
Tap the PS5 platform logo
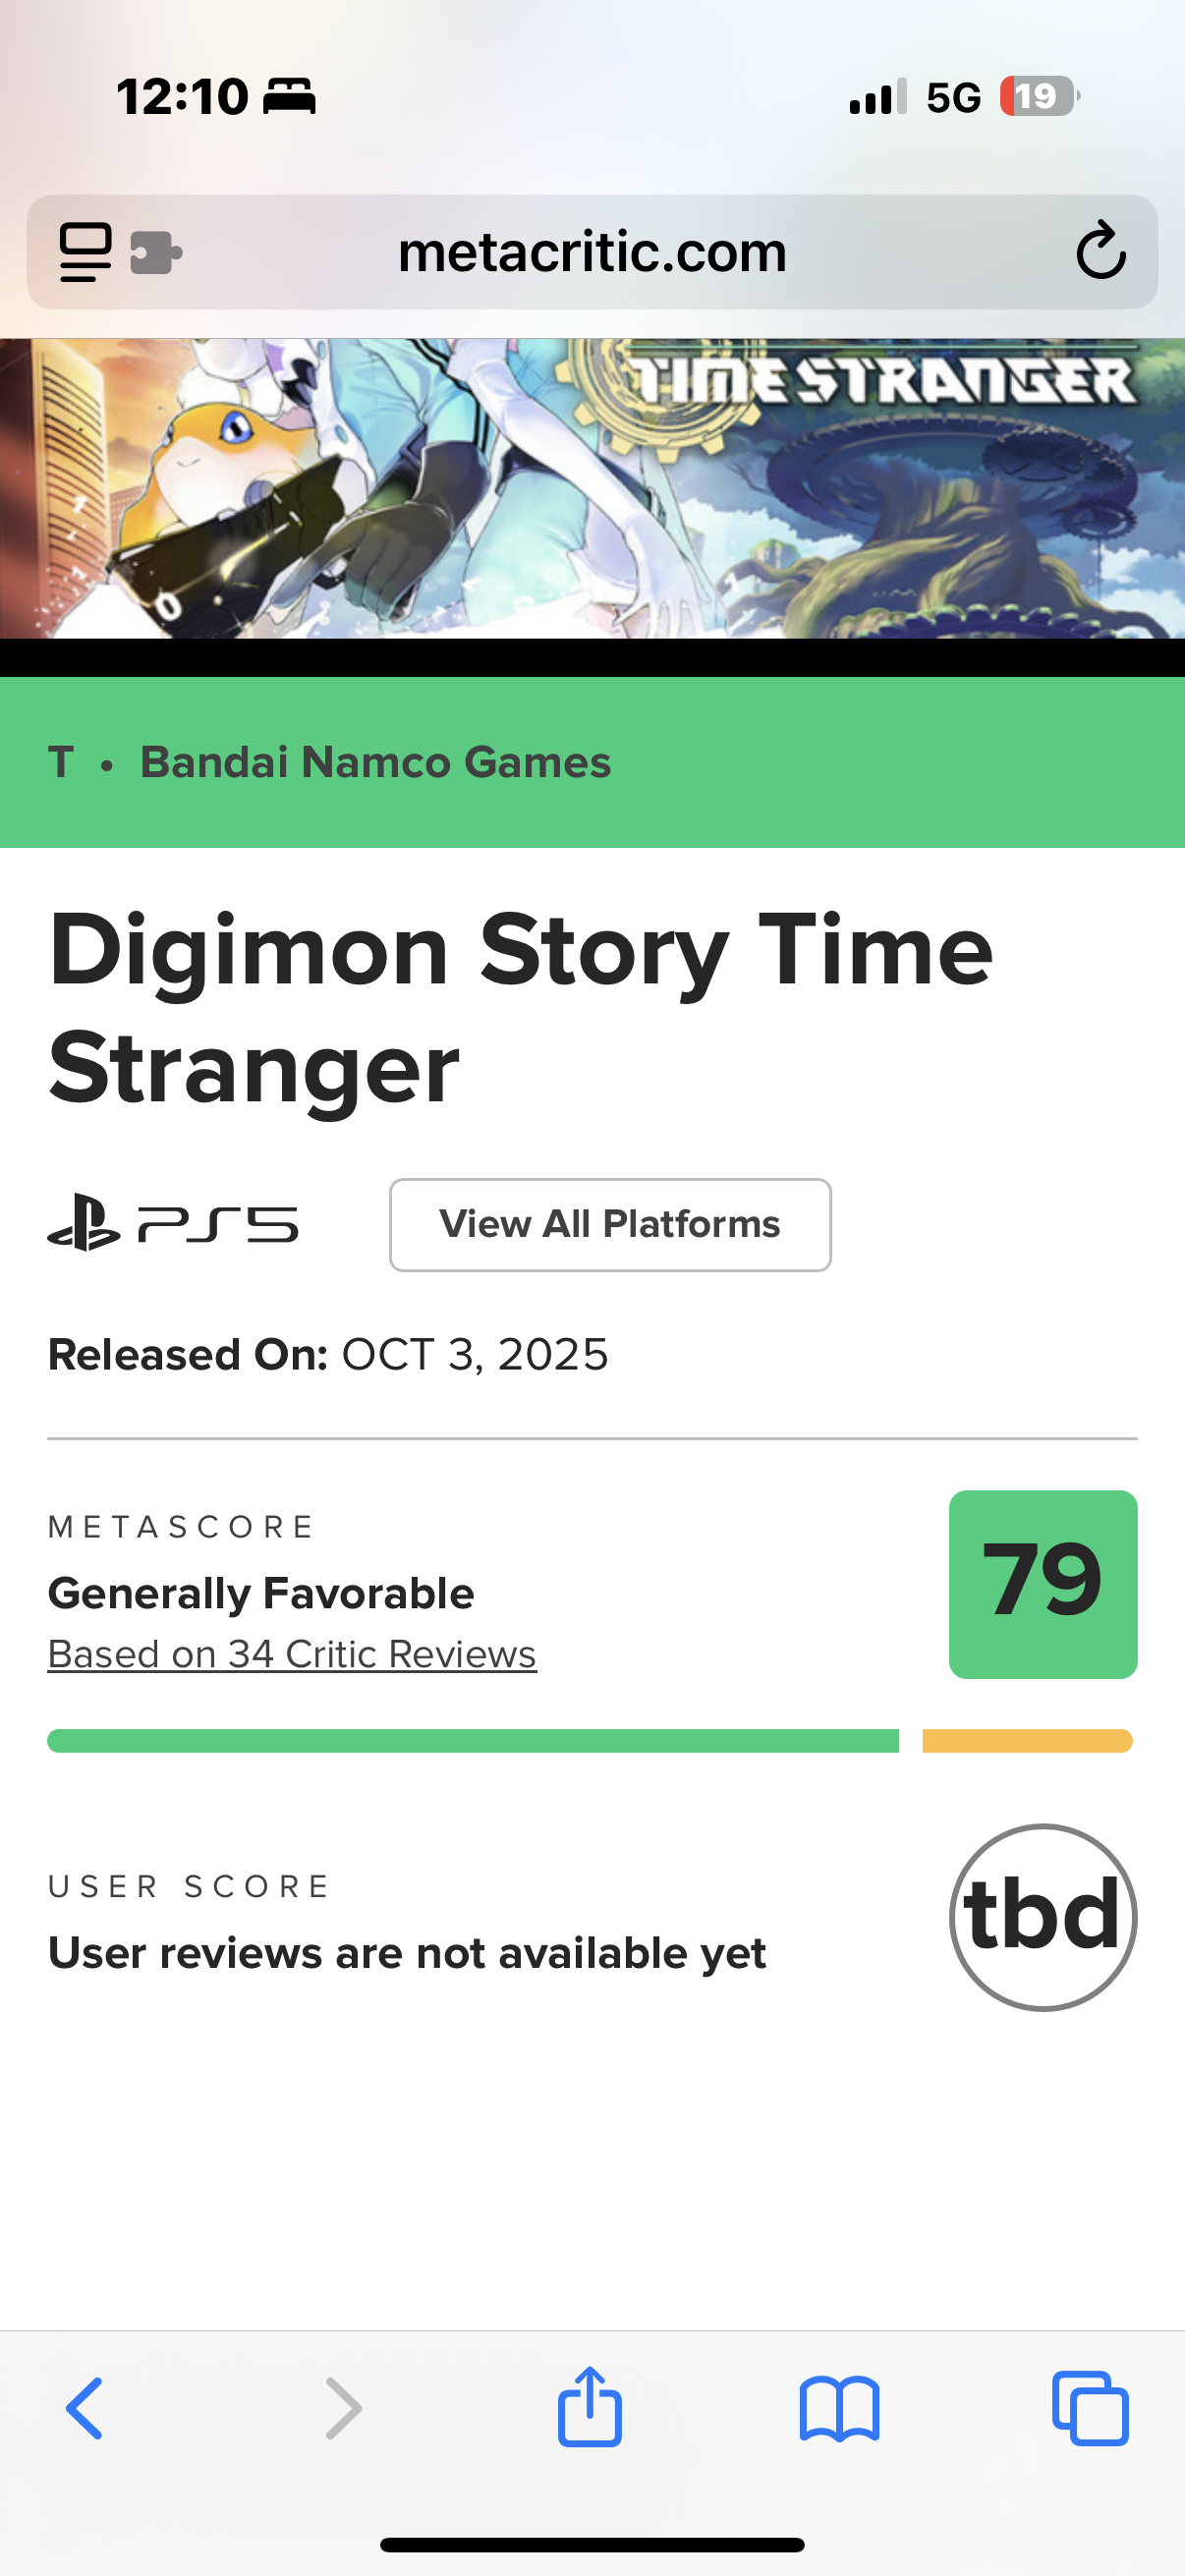(x=173, y=1225)
